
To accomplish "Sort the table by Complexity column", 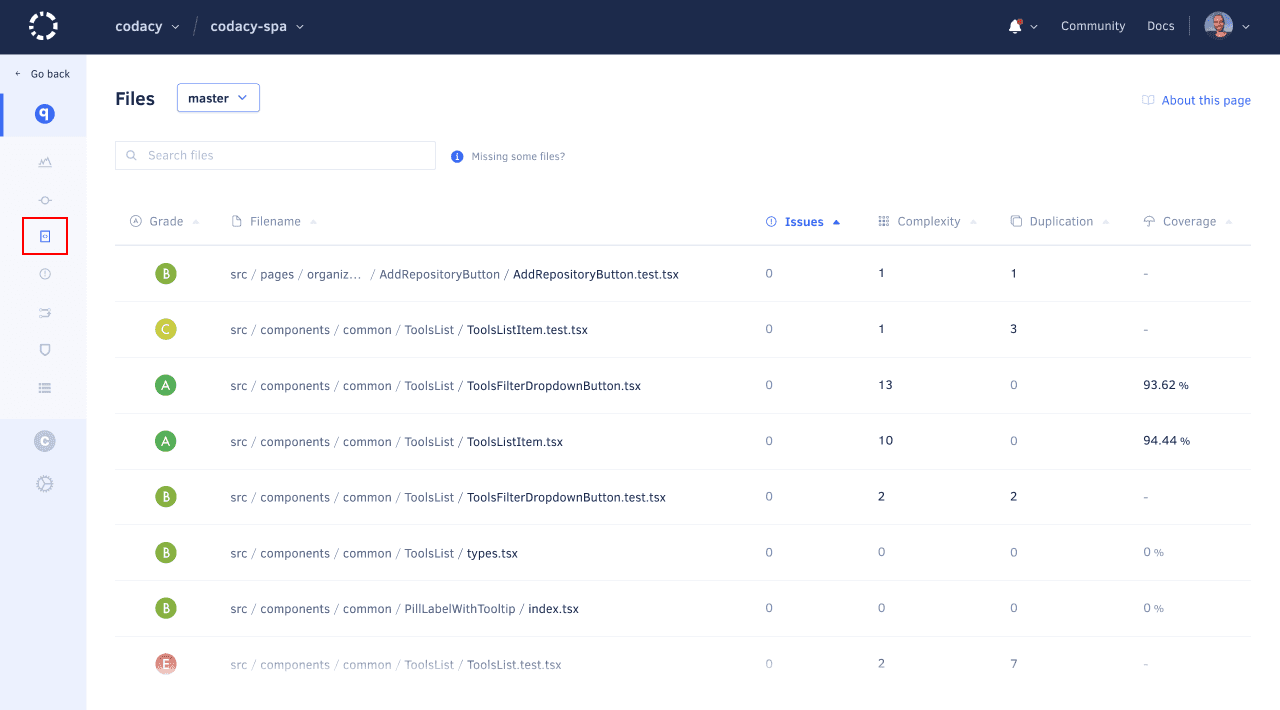I will (928, 222).
